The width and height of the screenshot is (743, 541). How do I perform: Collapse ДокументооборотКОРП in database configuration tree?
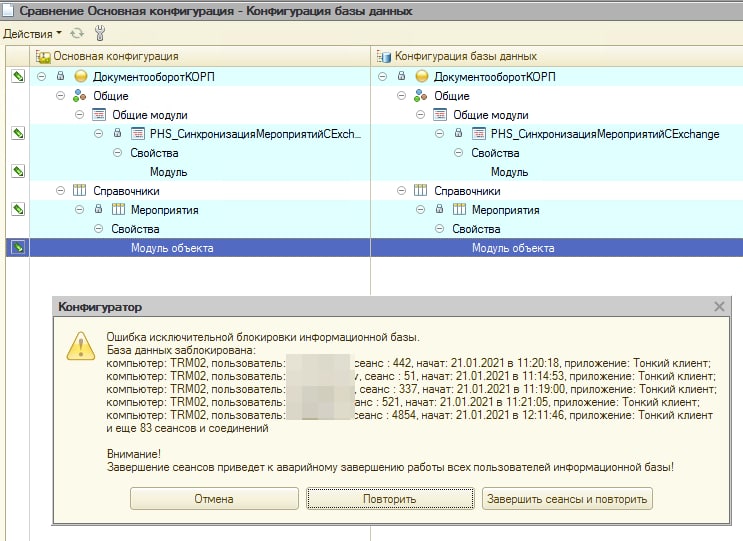[x=383, y=76]
